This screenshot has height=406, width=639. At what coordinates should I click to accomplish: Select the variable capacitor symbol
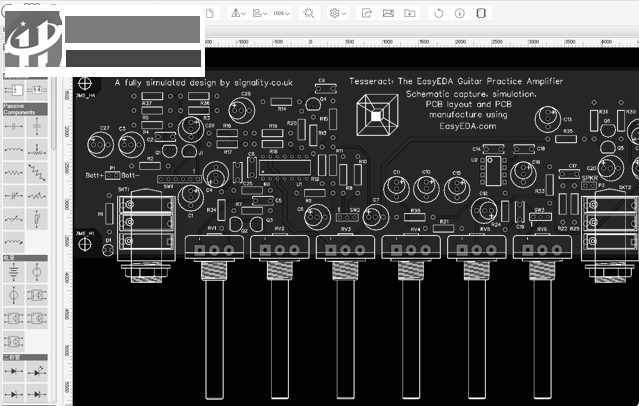tap(13, 196)
